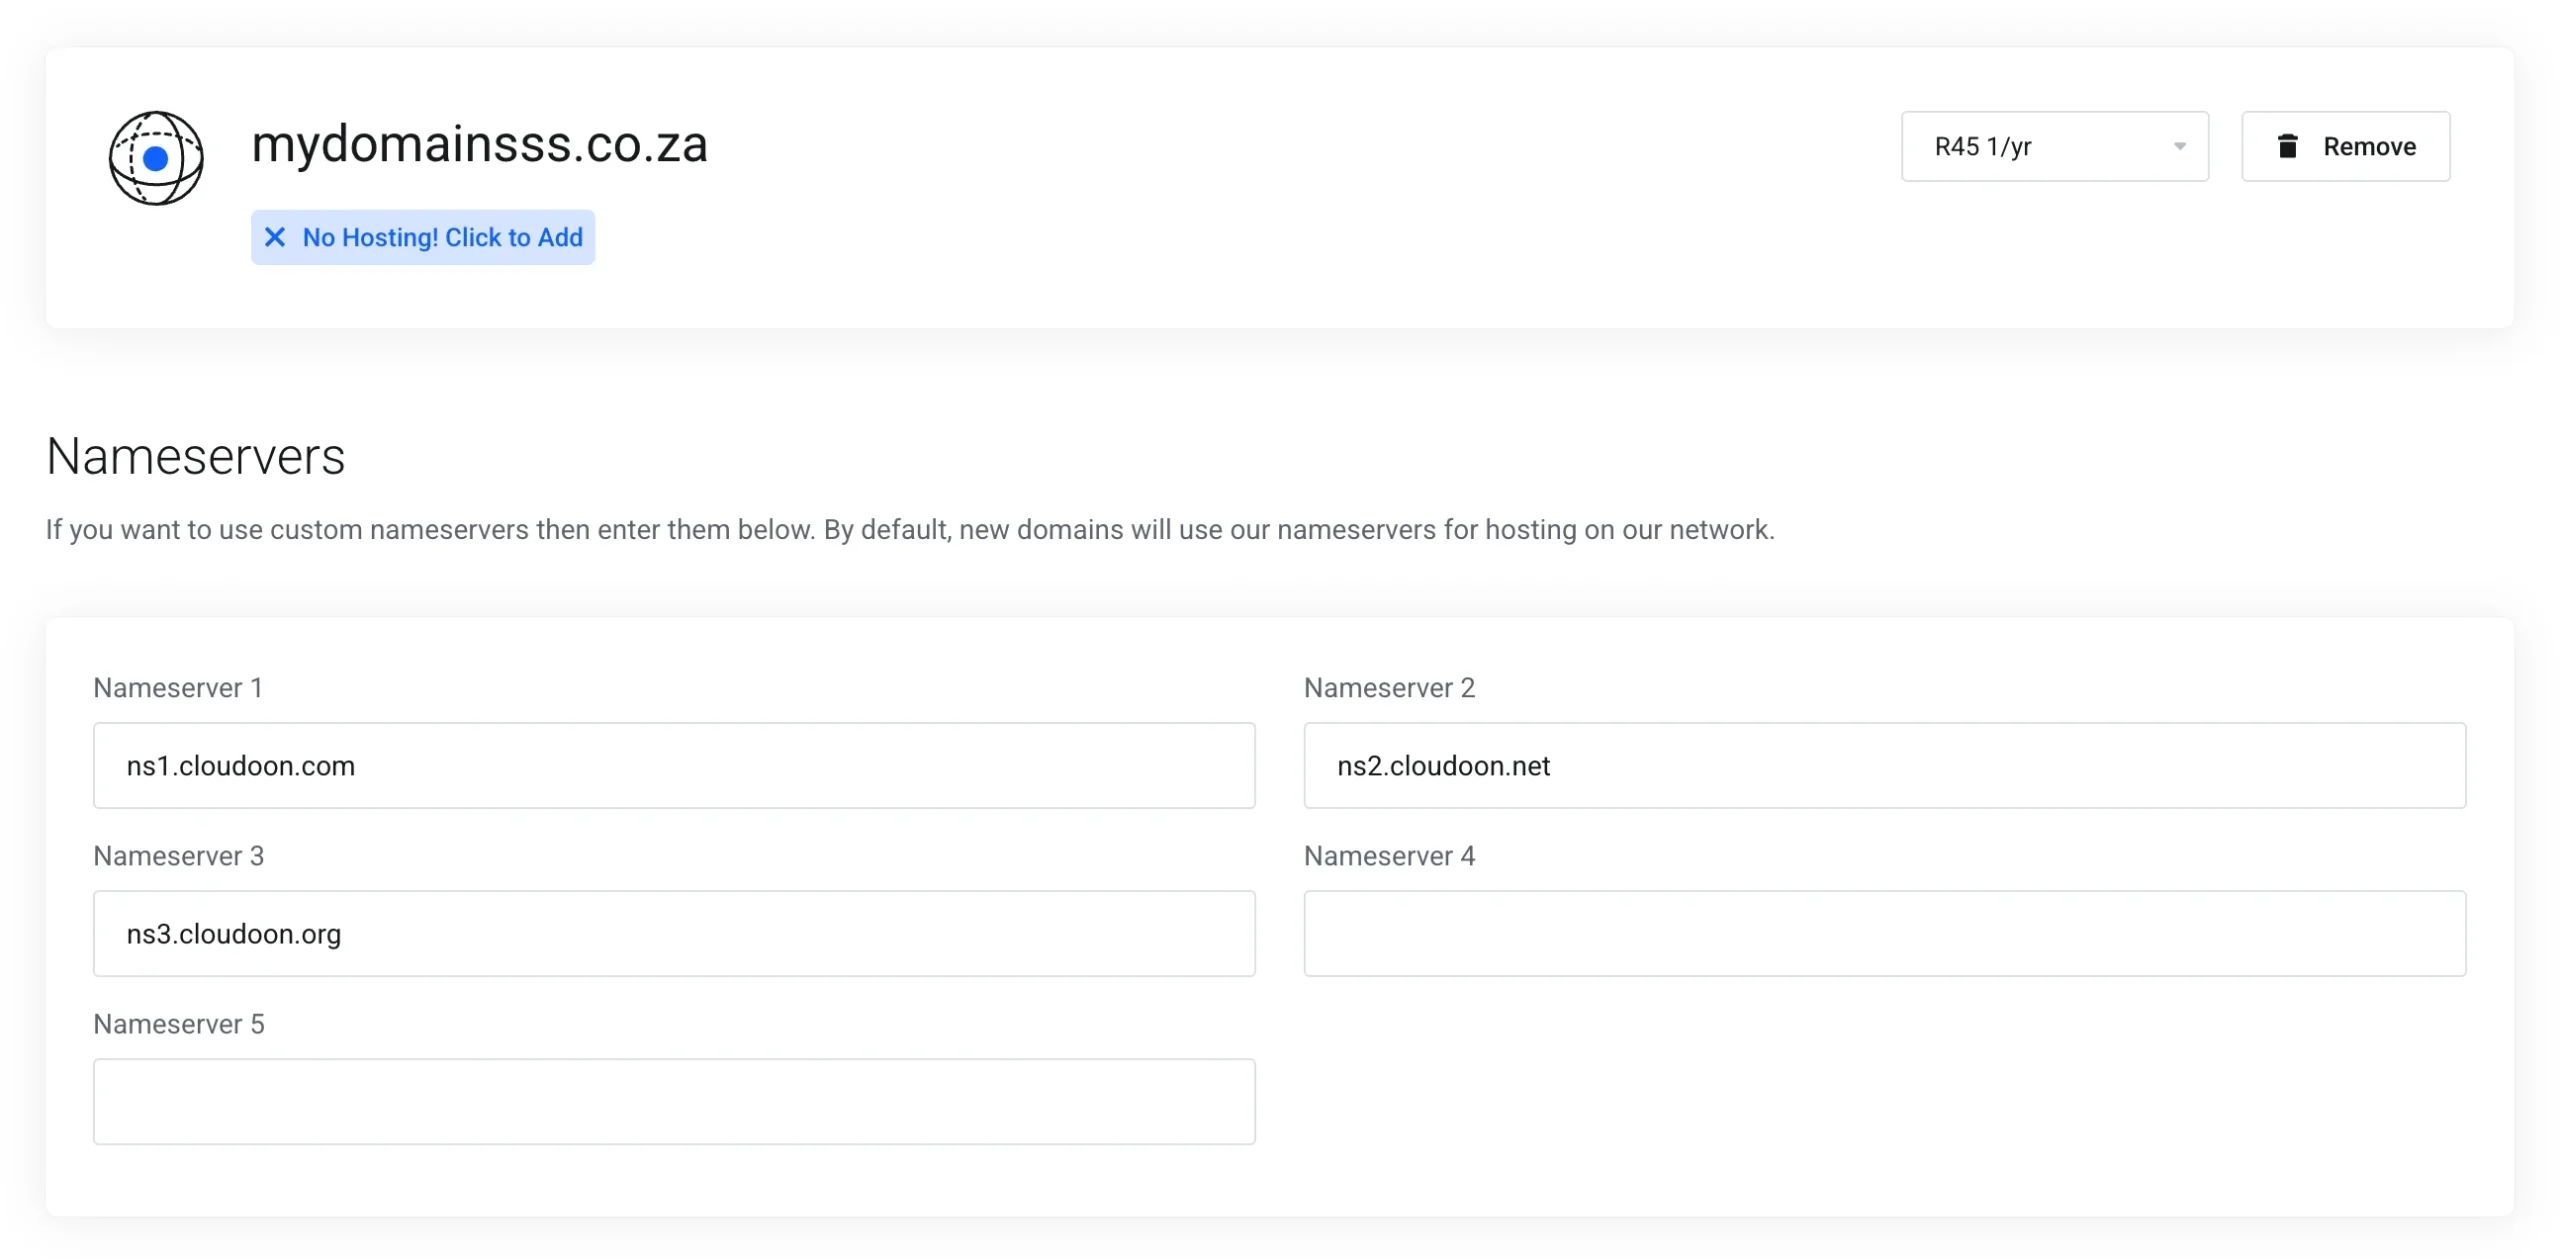Focus the Nameserver 2 input field
This screenshot has height=1258, width=2560.
point(1884,766)
